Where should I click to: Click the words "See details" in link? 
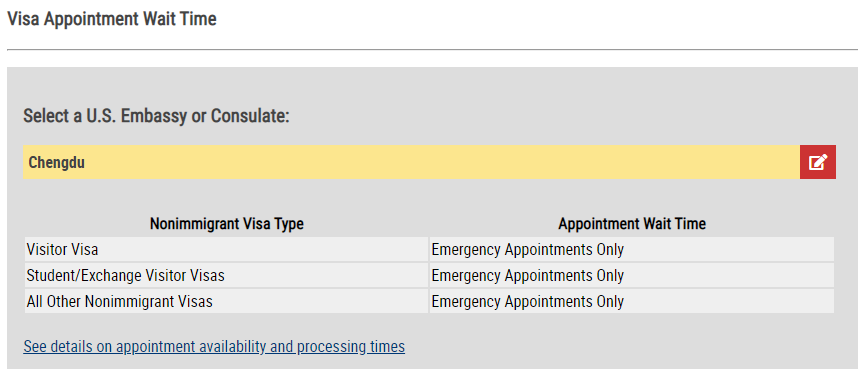(x=57, y=347)
